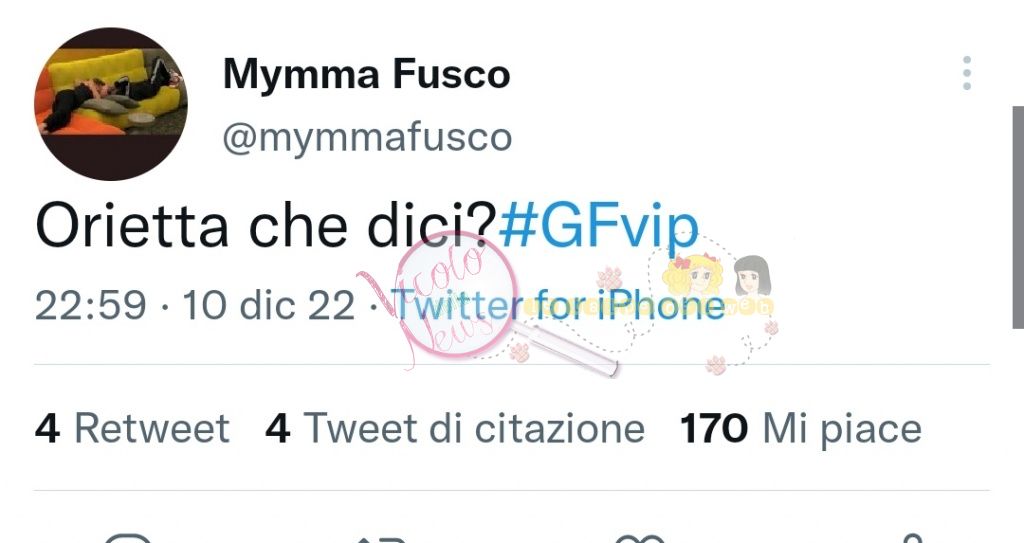Open the three-dot tweet options menu
Screen dimensions: 1024x543
click(967, 73)
